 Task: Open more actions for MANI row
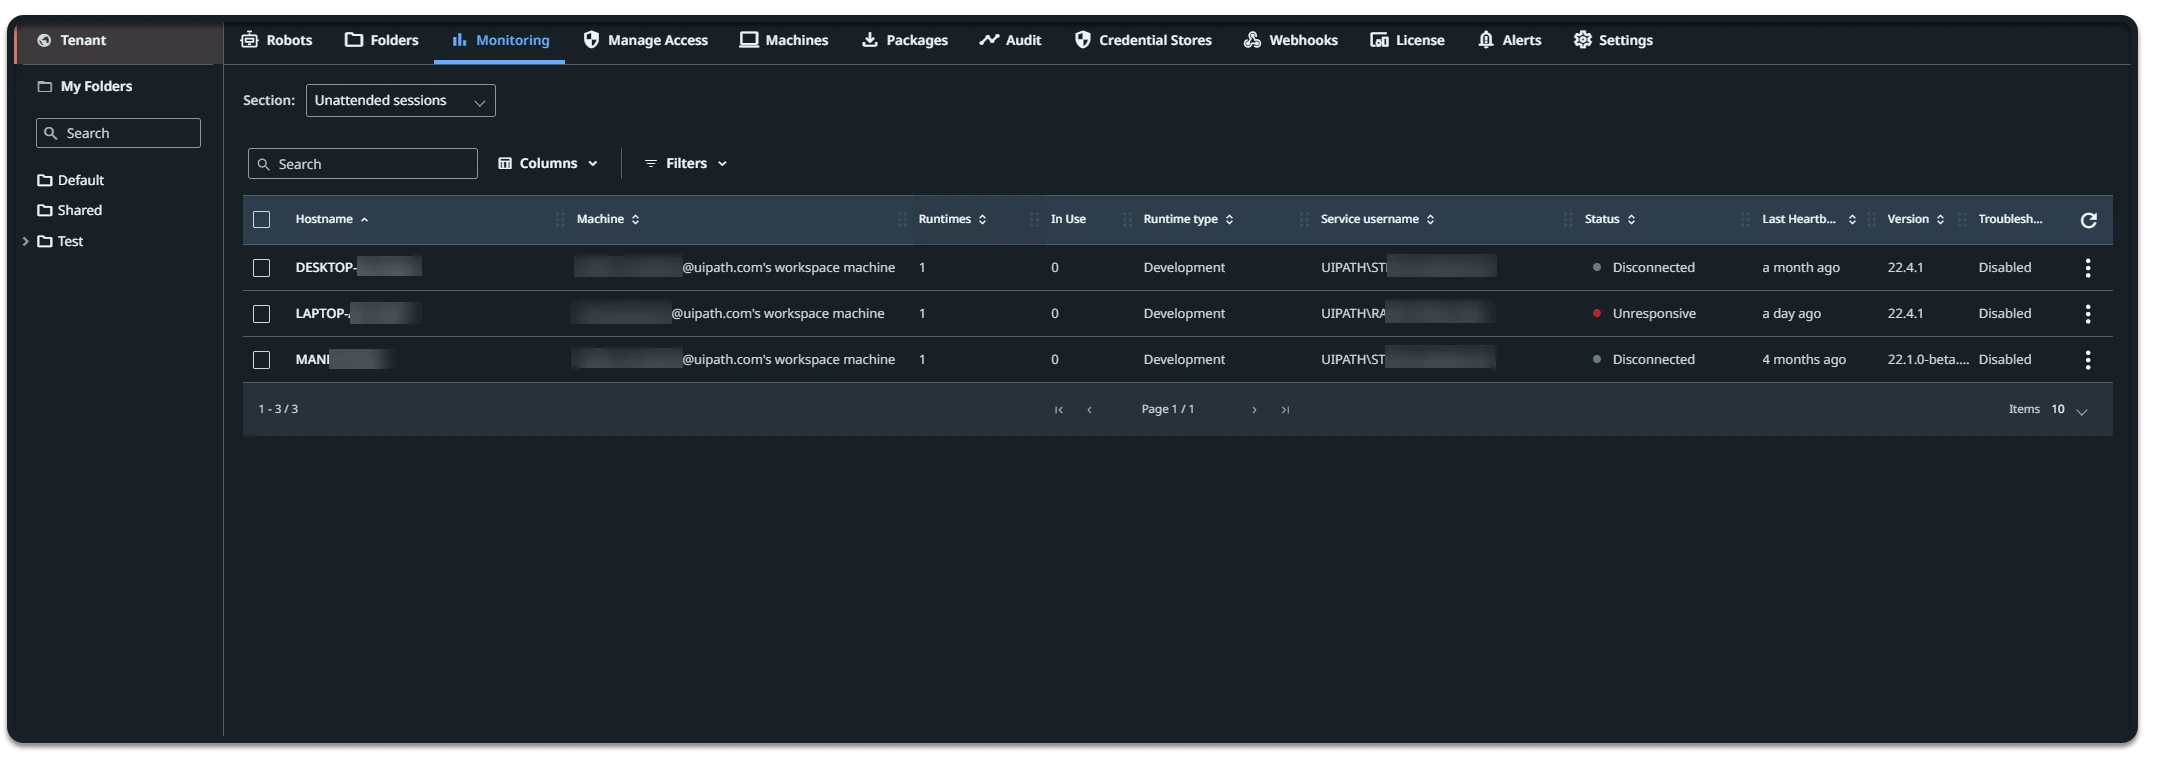2088,360
